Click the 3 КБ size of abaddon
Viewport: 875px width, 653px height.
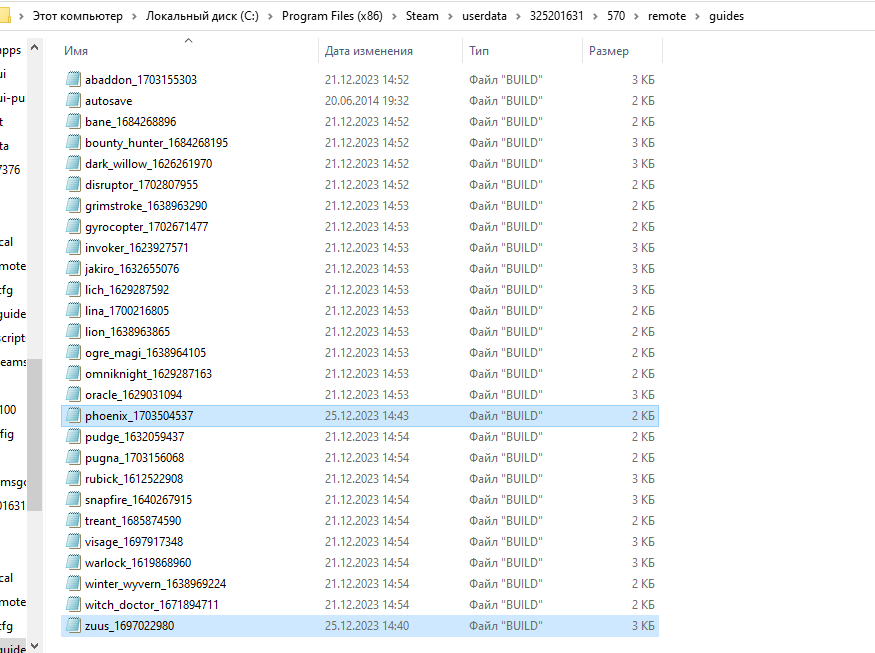tap(643, 79)
